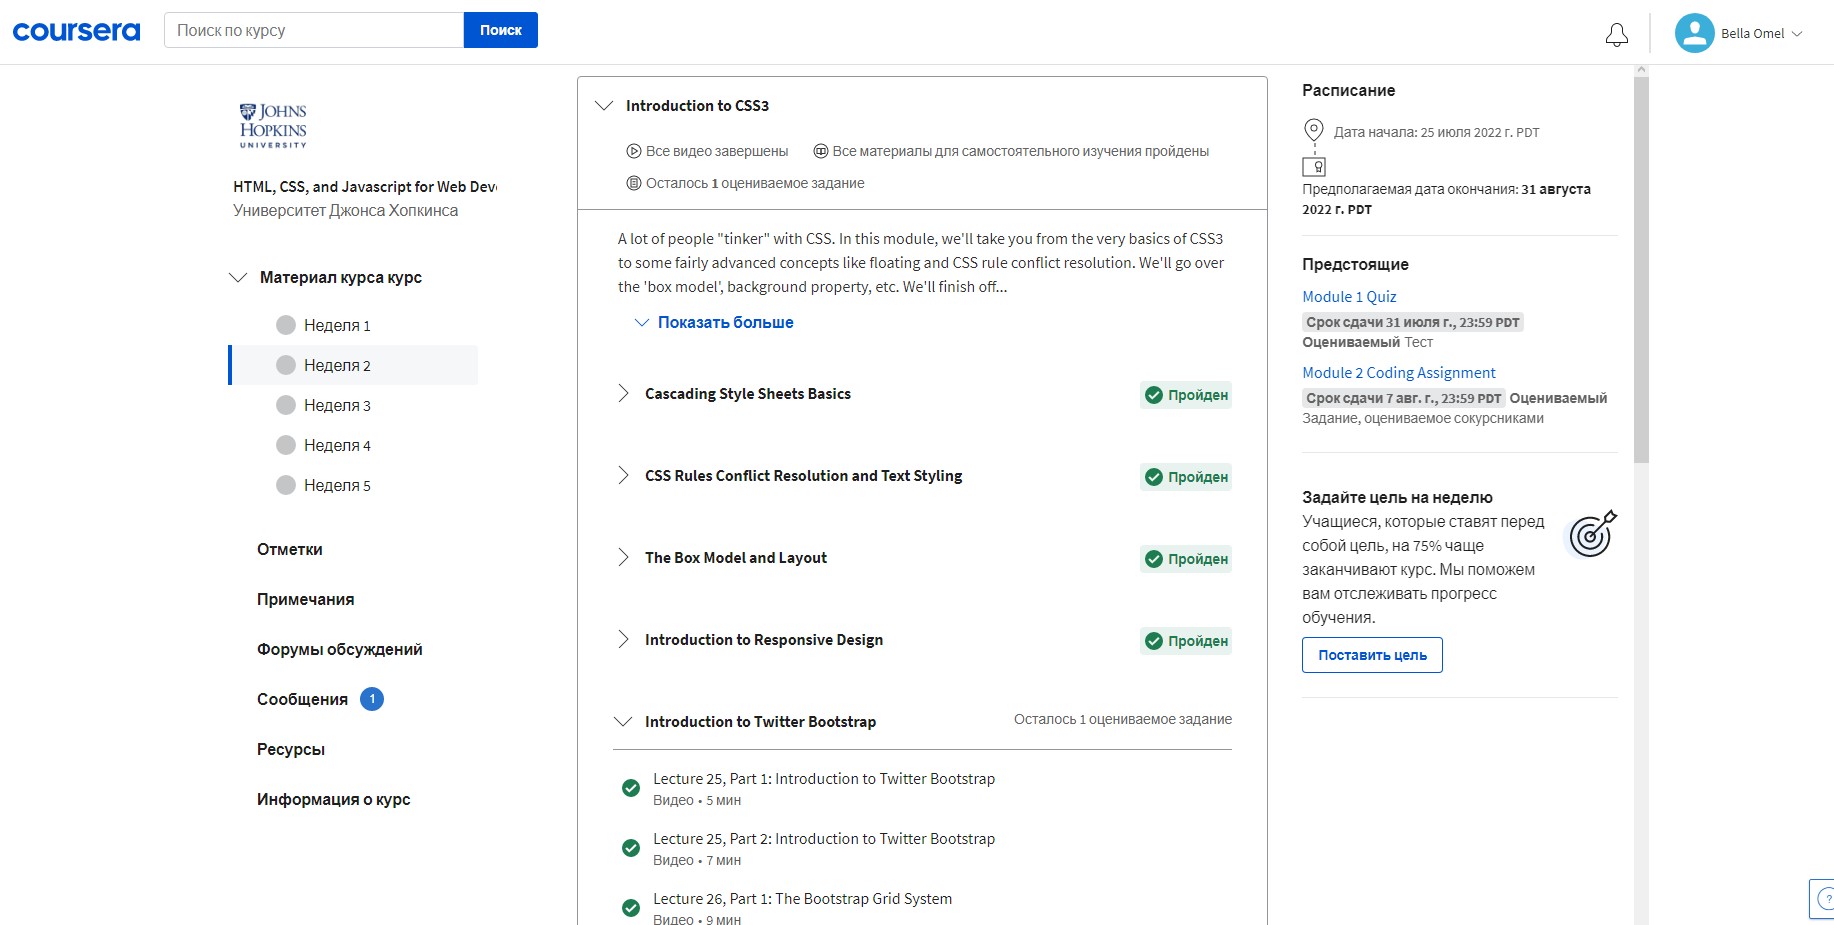This screenshot has height=925, width=1834.
Task: Expand Introduction to Responsive Design section
Action: click(x=623, y=640)
